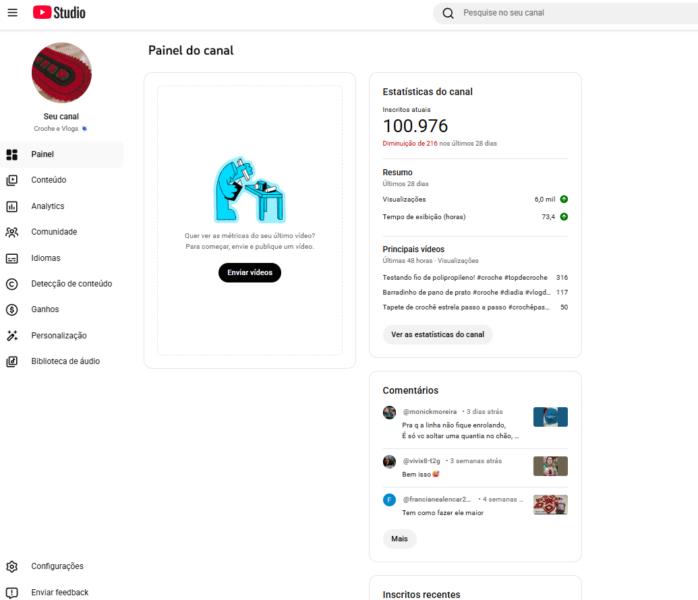Image resolution: width=698 pixels, height=600 pixels.
Task: Open Detecção de conteúdo page
Action: coord(62,284)
